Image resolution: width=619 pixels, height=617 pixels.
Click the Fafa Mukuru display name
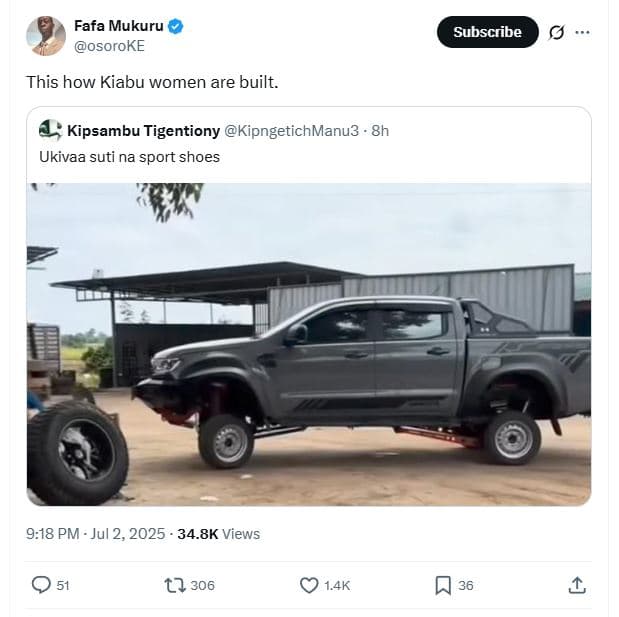pyautogui.click(x=118, y=26)
